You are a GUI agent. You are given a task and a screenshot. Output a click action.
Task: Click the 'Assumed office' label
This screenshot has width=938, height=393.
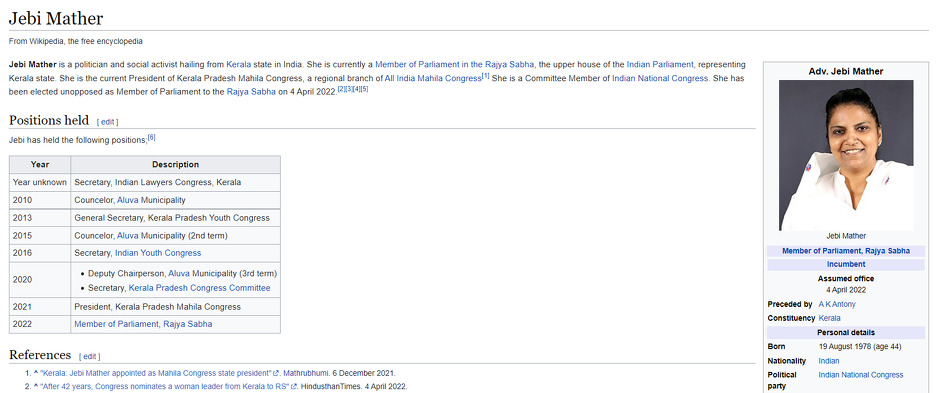846,278
